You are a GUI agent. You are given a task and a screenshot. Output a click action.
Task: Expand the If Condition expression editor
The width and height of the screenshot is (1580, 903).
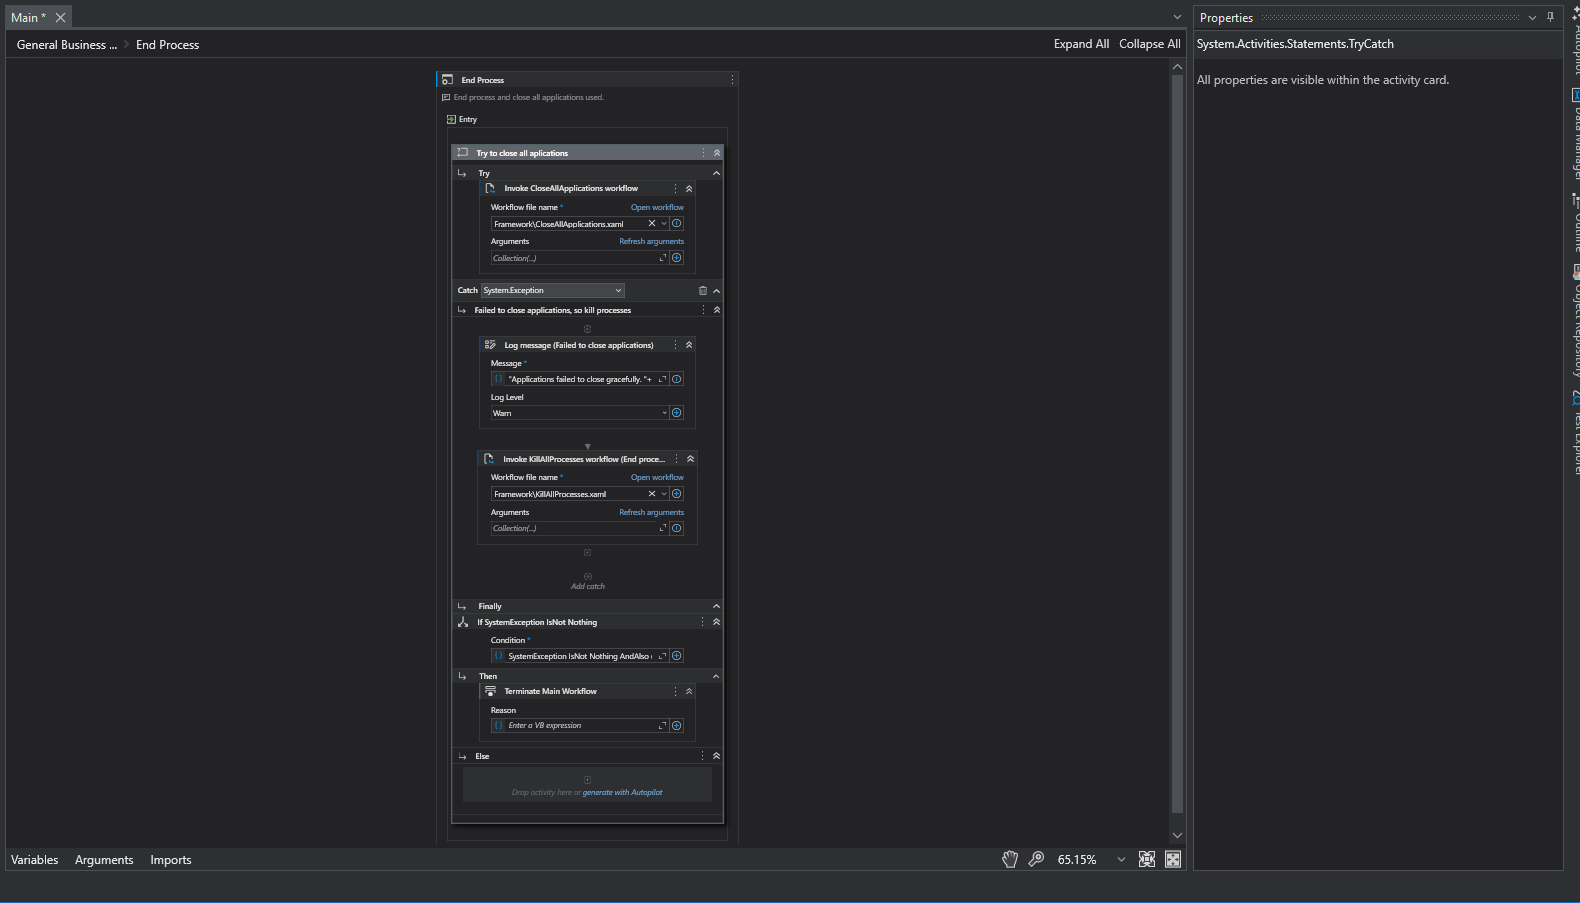tap(662, 656)
